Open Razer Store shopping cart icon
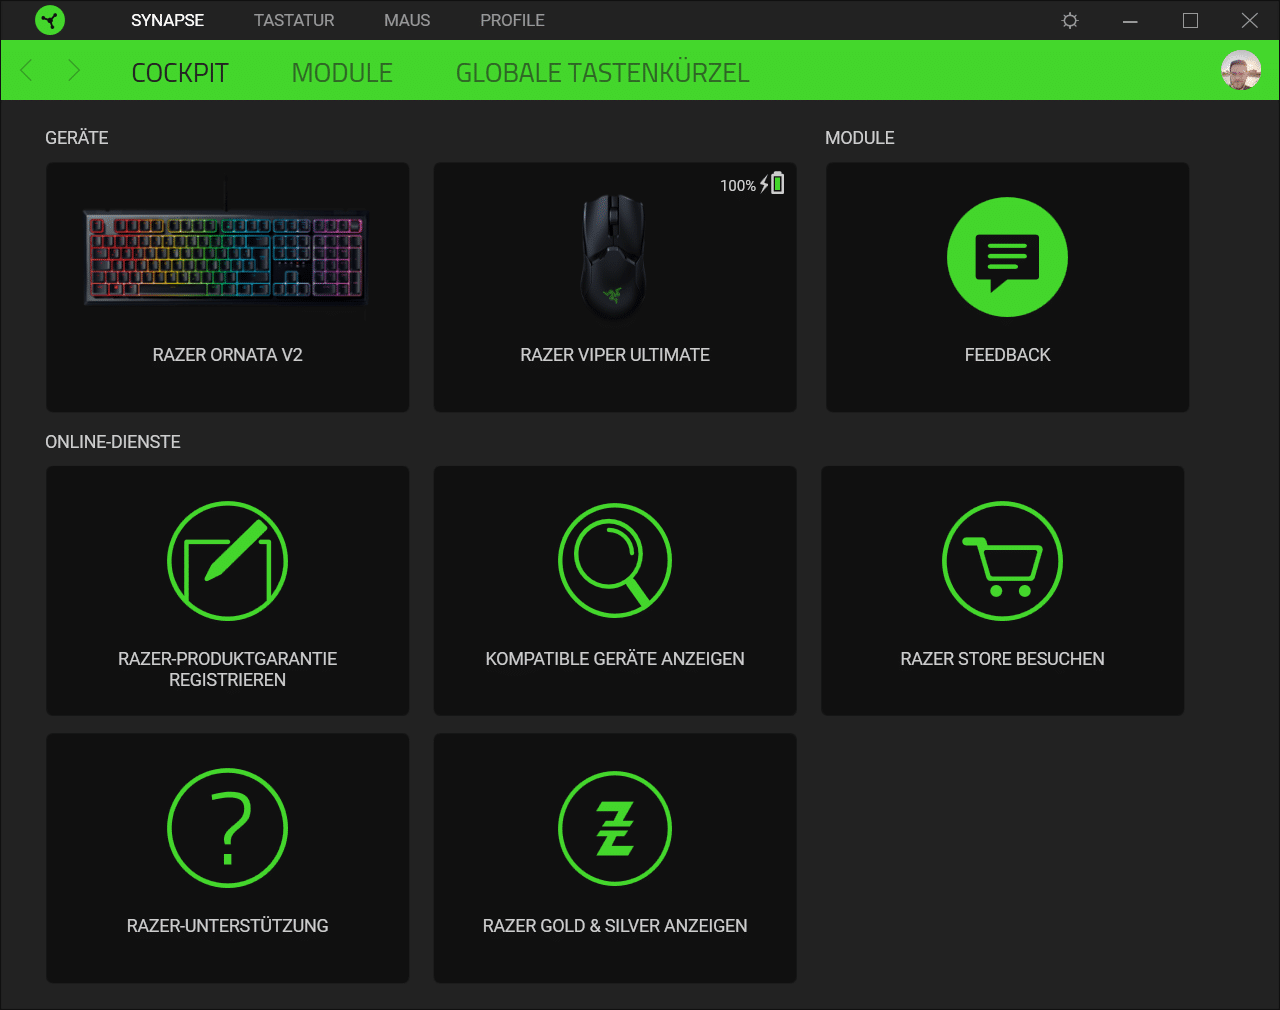The image size is (1280, 1010). pos(1002,561)
